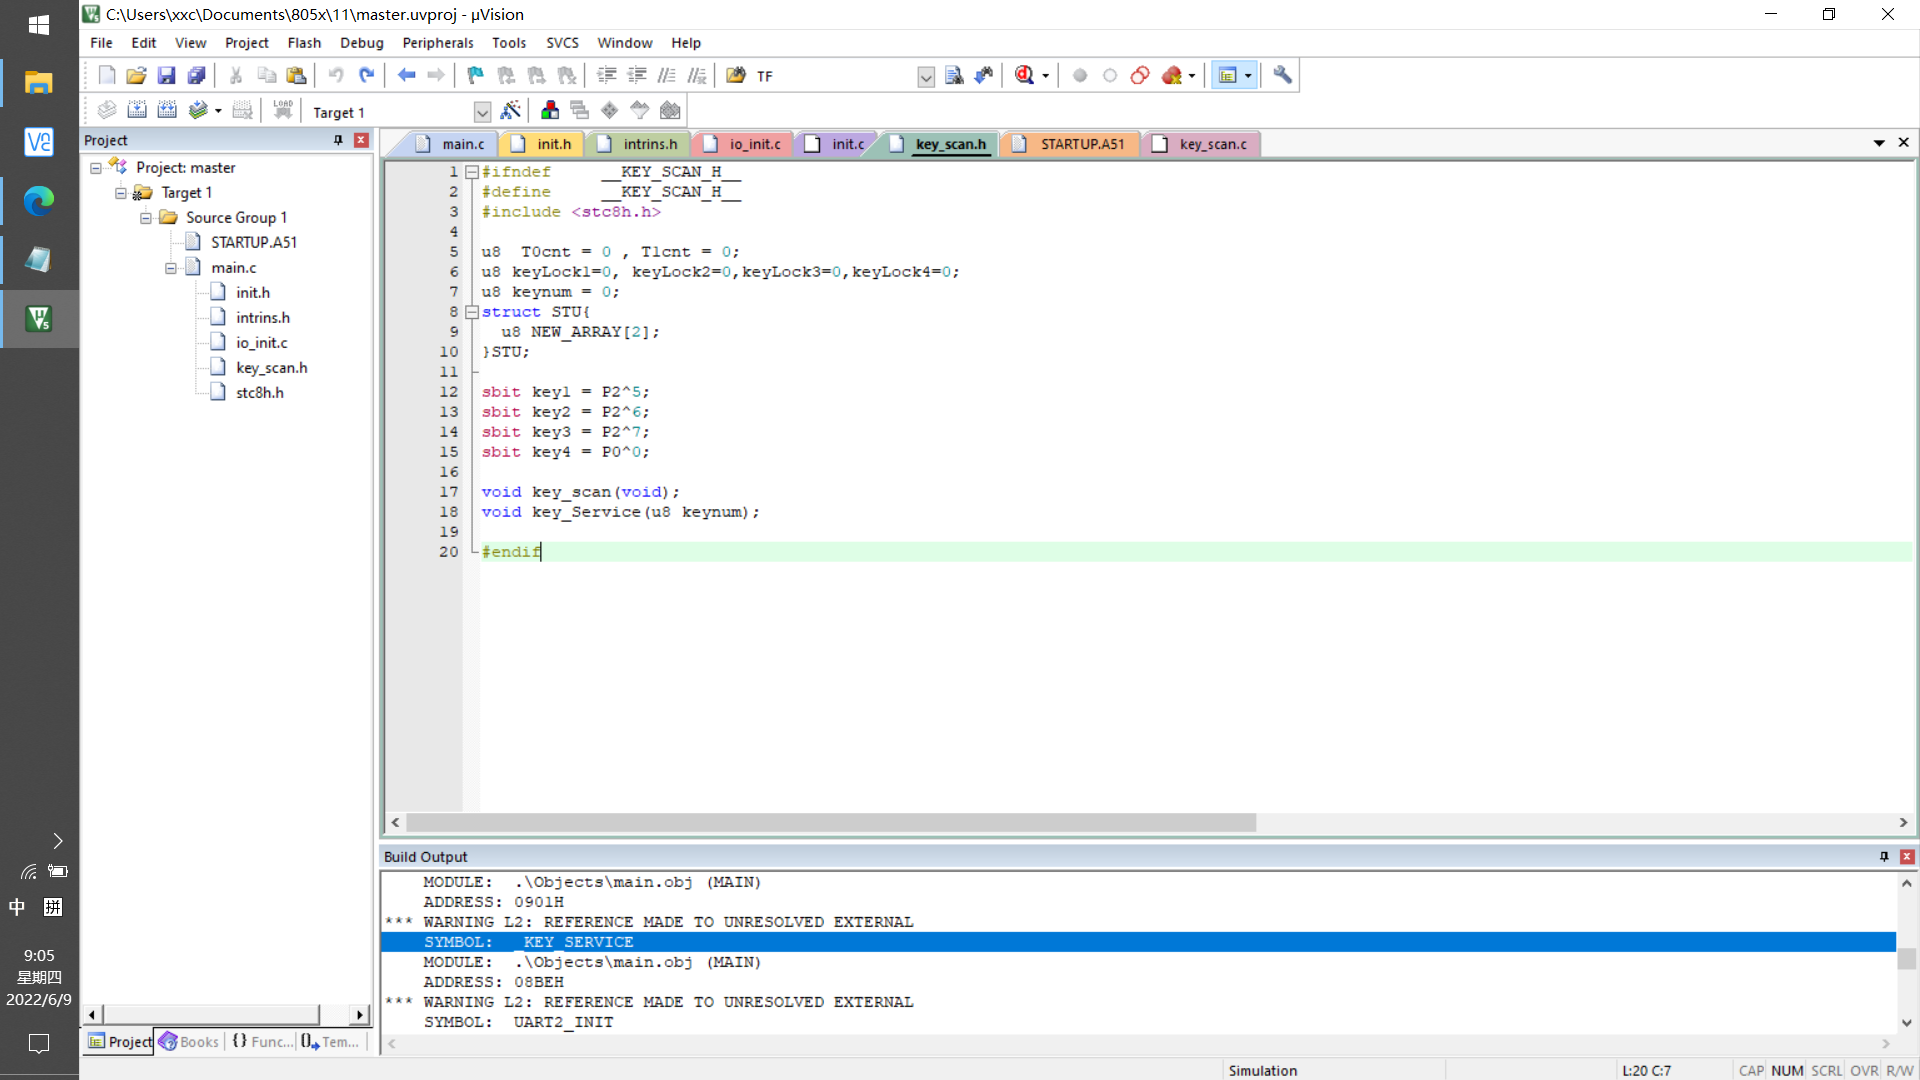This screenshot has width=1920, height=1080.
Task: Open Microsoft Edge from the taskbar
Action: point(39,201)
